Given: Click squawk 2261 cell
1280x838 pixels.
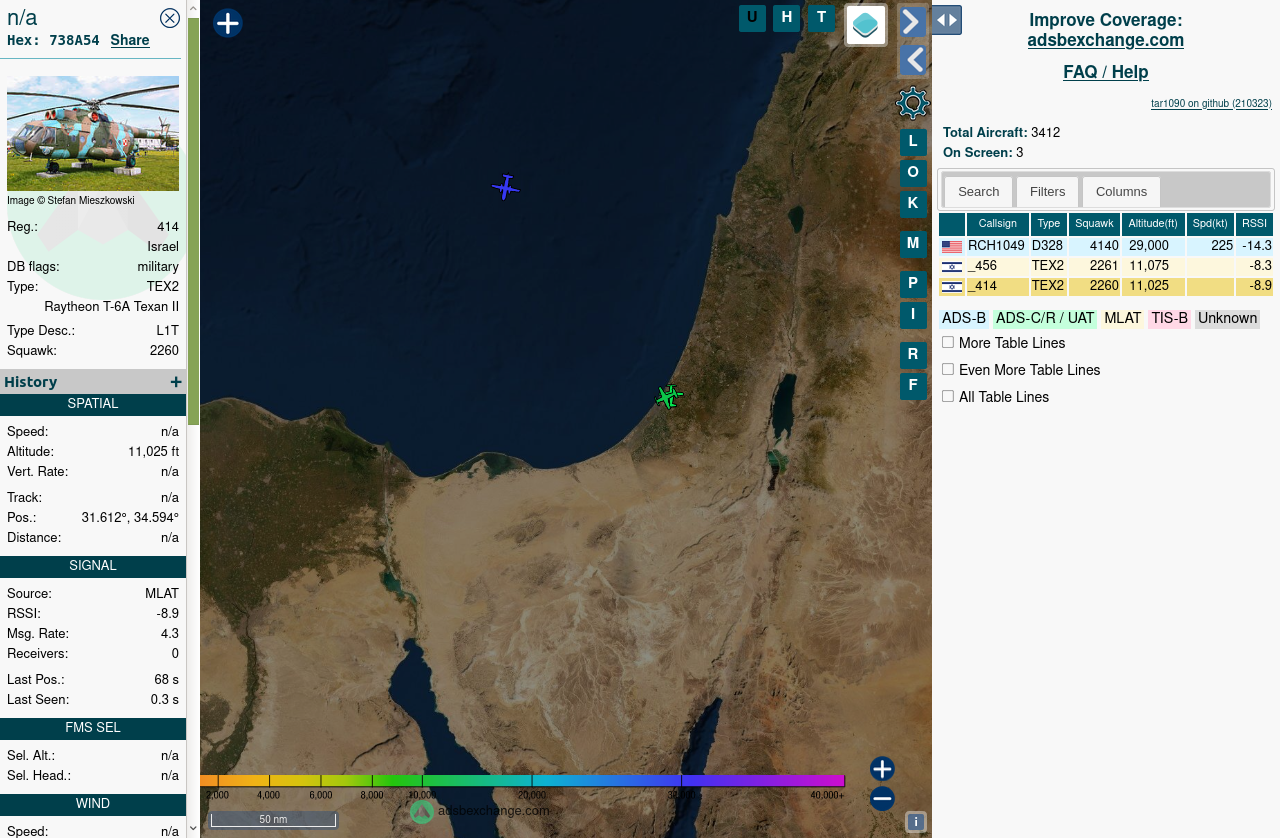Looking at the screenshot, I should click(1094, 266).
